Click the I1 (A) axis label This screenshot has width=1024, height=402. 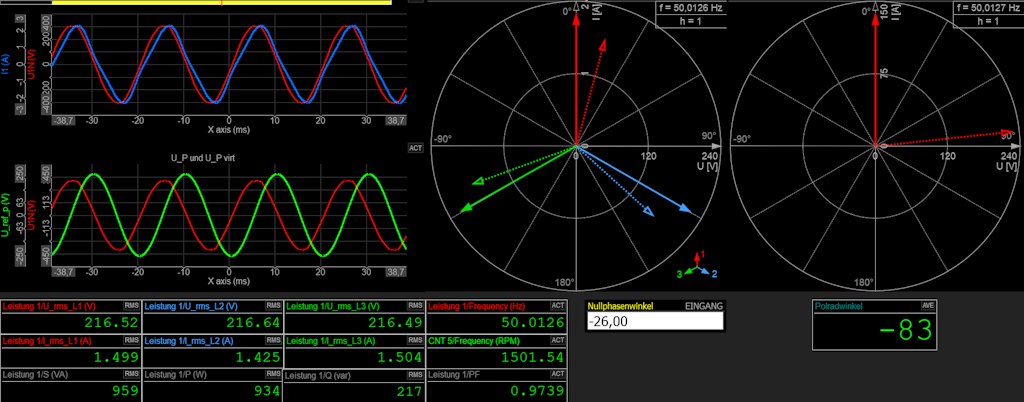pyautogui.click(x=5, y=64)
